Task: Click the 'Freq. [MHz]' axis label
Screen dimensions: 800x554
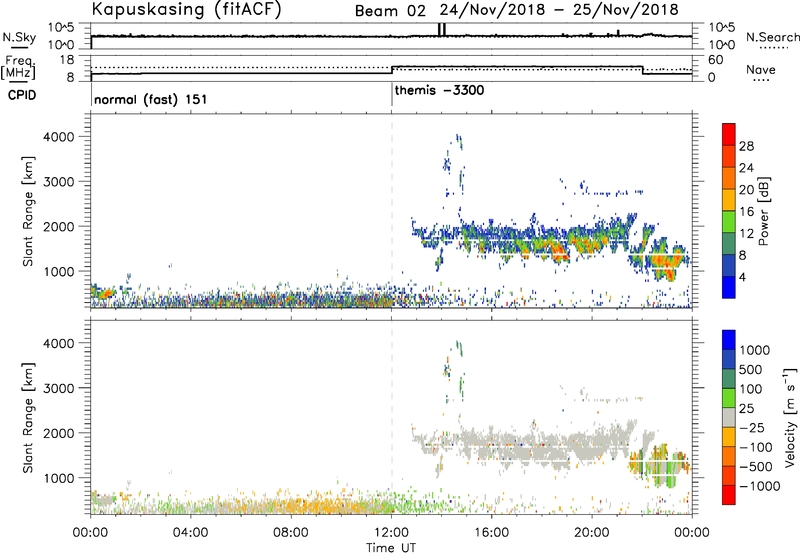Action: 18,68
